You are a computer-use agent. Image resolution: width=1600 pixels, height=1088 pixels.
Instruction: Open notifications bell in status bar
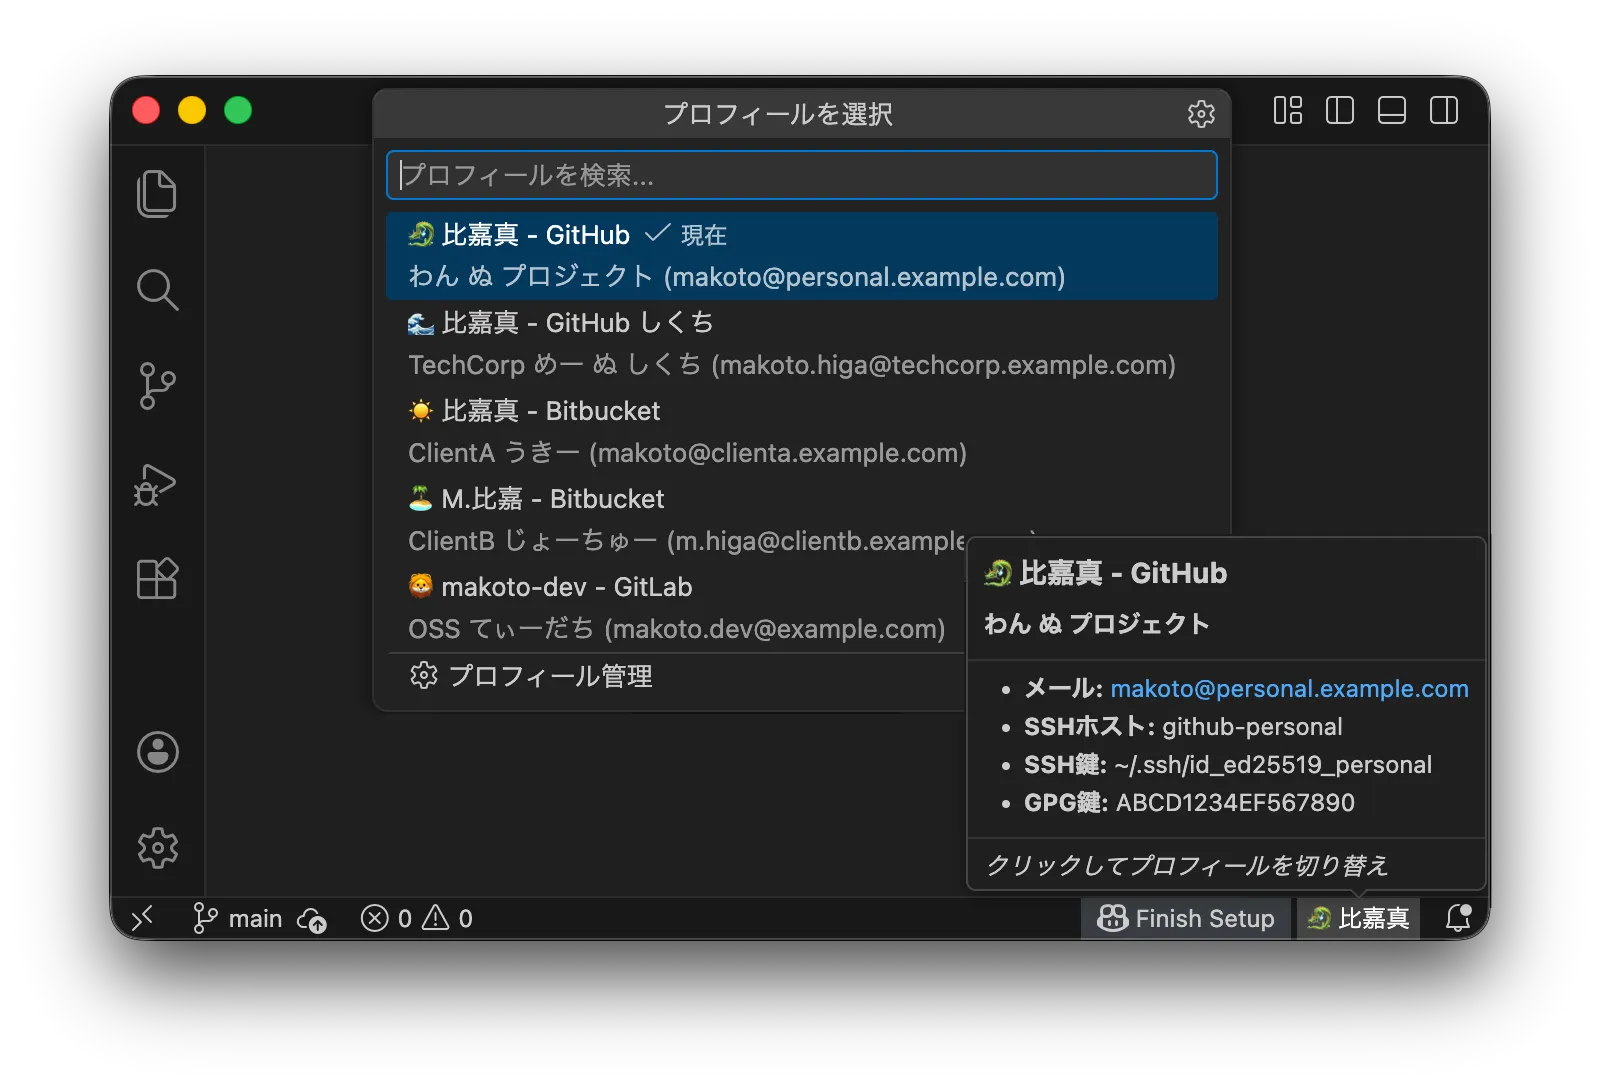[1459, 918]
